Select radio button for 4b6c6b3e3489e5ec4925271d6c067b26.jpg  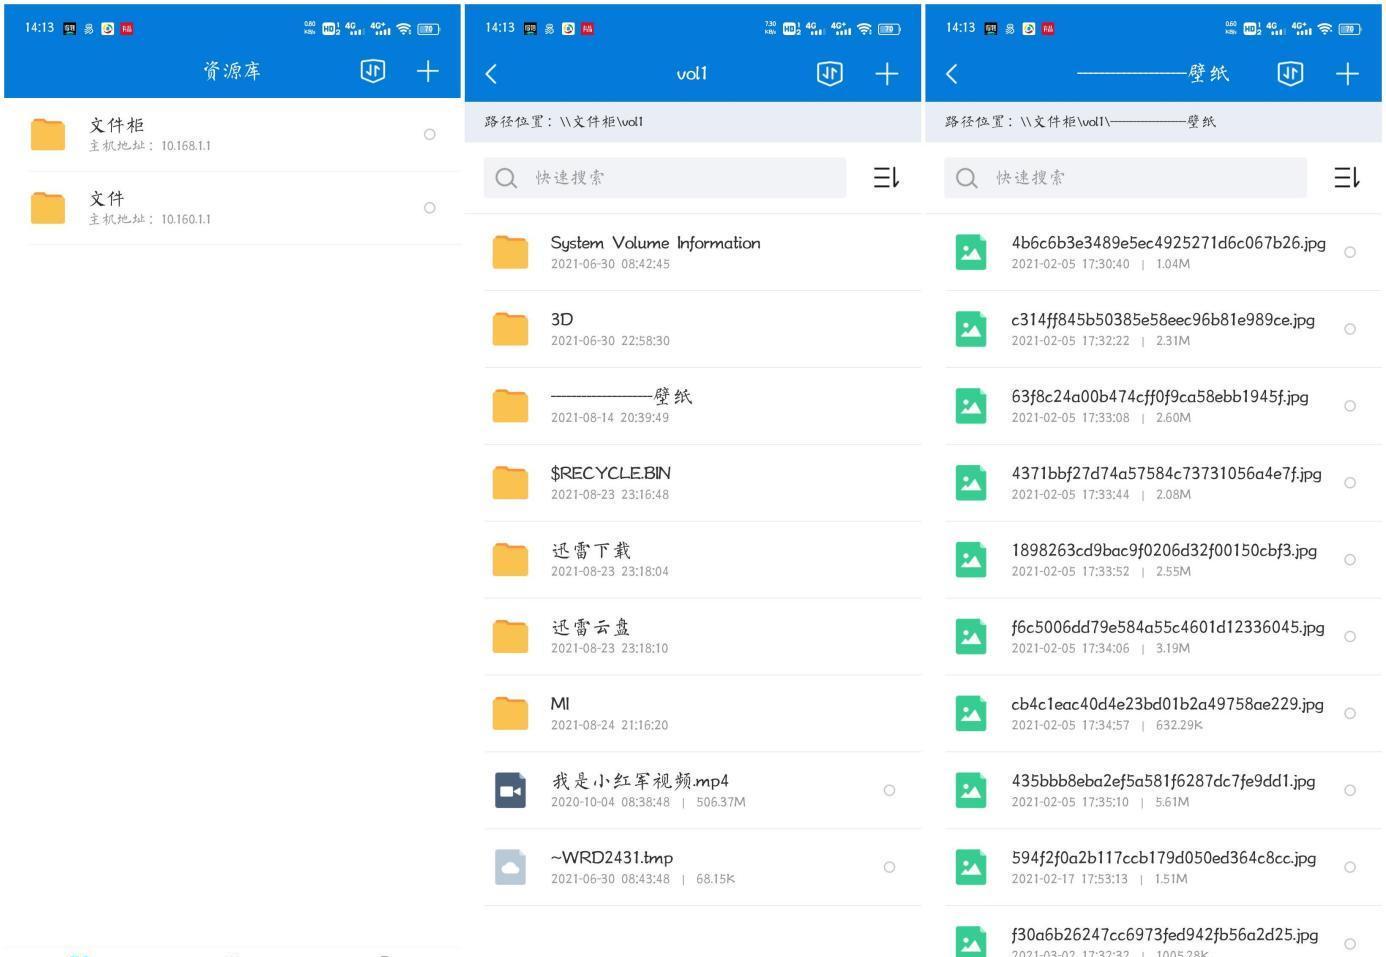[x=1350, y=252]
